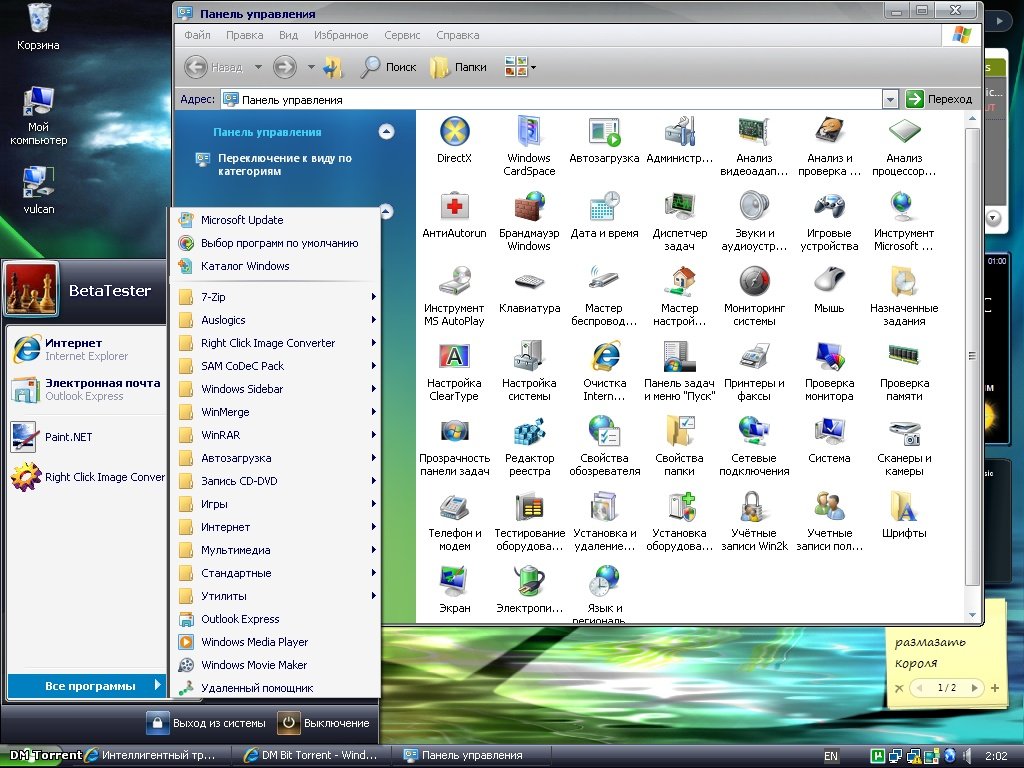The image size is (1024, 768).
Task: Open Сканеры и камеры icon
Action: coord(904,446)
